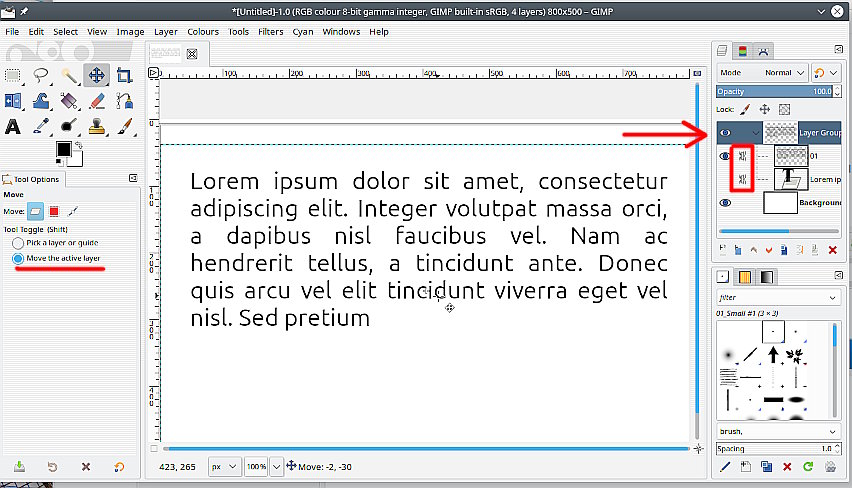Collapse the Layer Group expander arrow
The image size is (852, 488).
[x=755, y=133]
